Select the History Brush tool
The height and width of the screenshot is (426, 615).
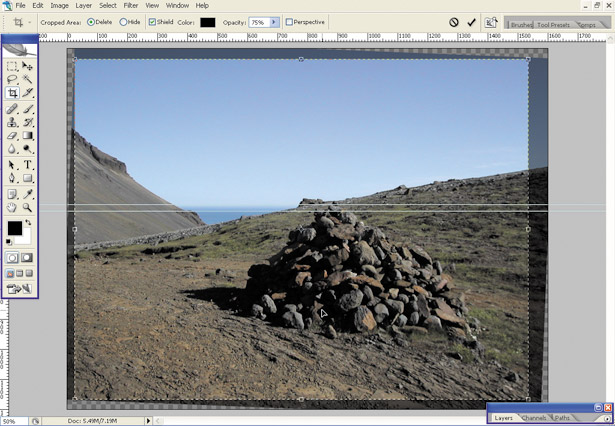(x=27, y=122)
